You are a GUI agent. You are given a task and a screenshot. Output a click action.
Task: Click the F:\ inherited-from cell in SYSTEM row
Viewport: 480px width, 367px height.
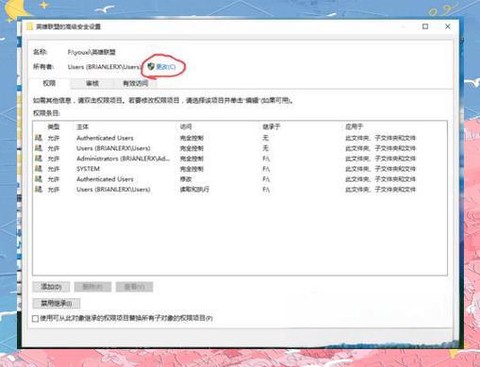tap(266, 169)
